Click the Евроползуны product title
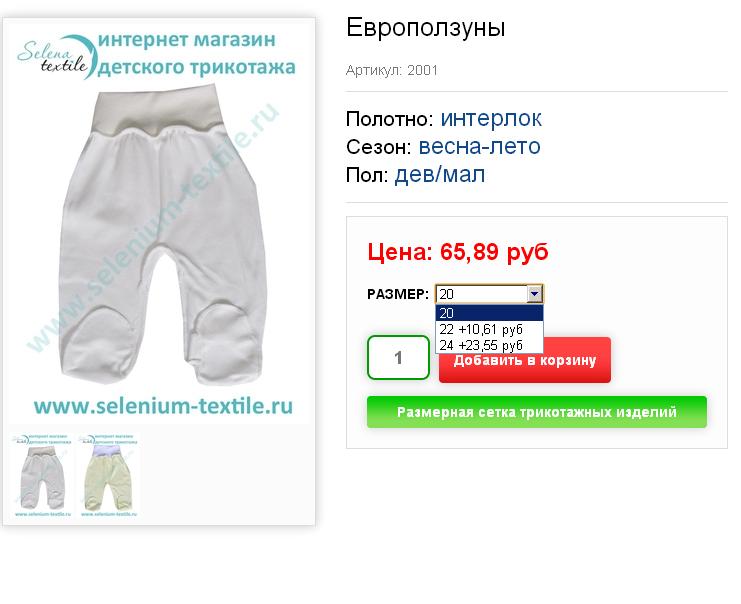Viewport: 741px width, 604px height. pyautogui.click(x=426, y=27)
